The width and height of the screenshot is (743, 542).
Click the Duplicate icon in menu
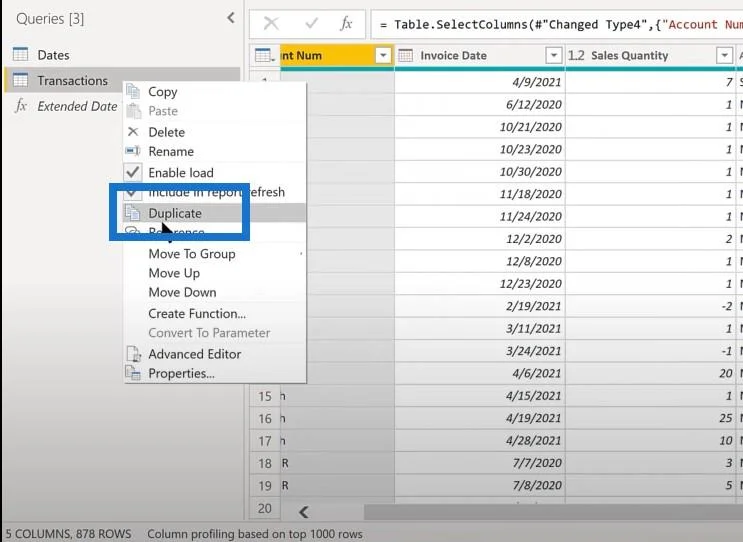click(133, 213)
